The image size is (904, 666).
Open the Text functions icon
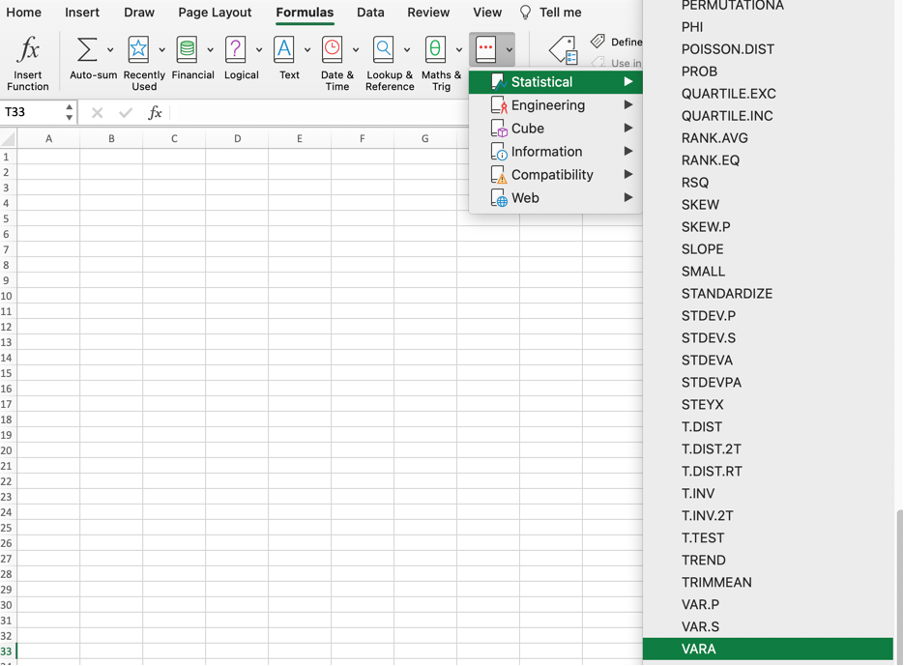coord(284,50)
